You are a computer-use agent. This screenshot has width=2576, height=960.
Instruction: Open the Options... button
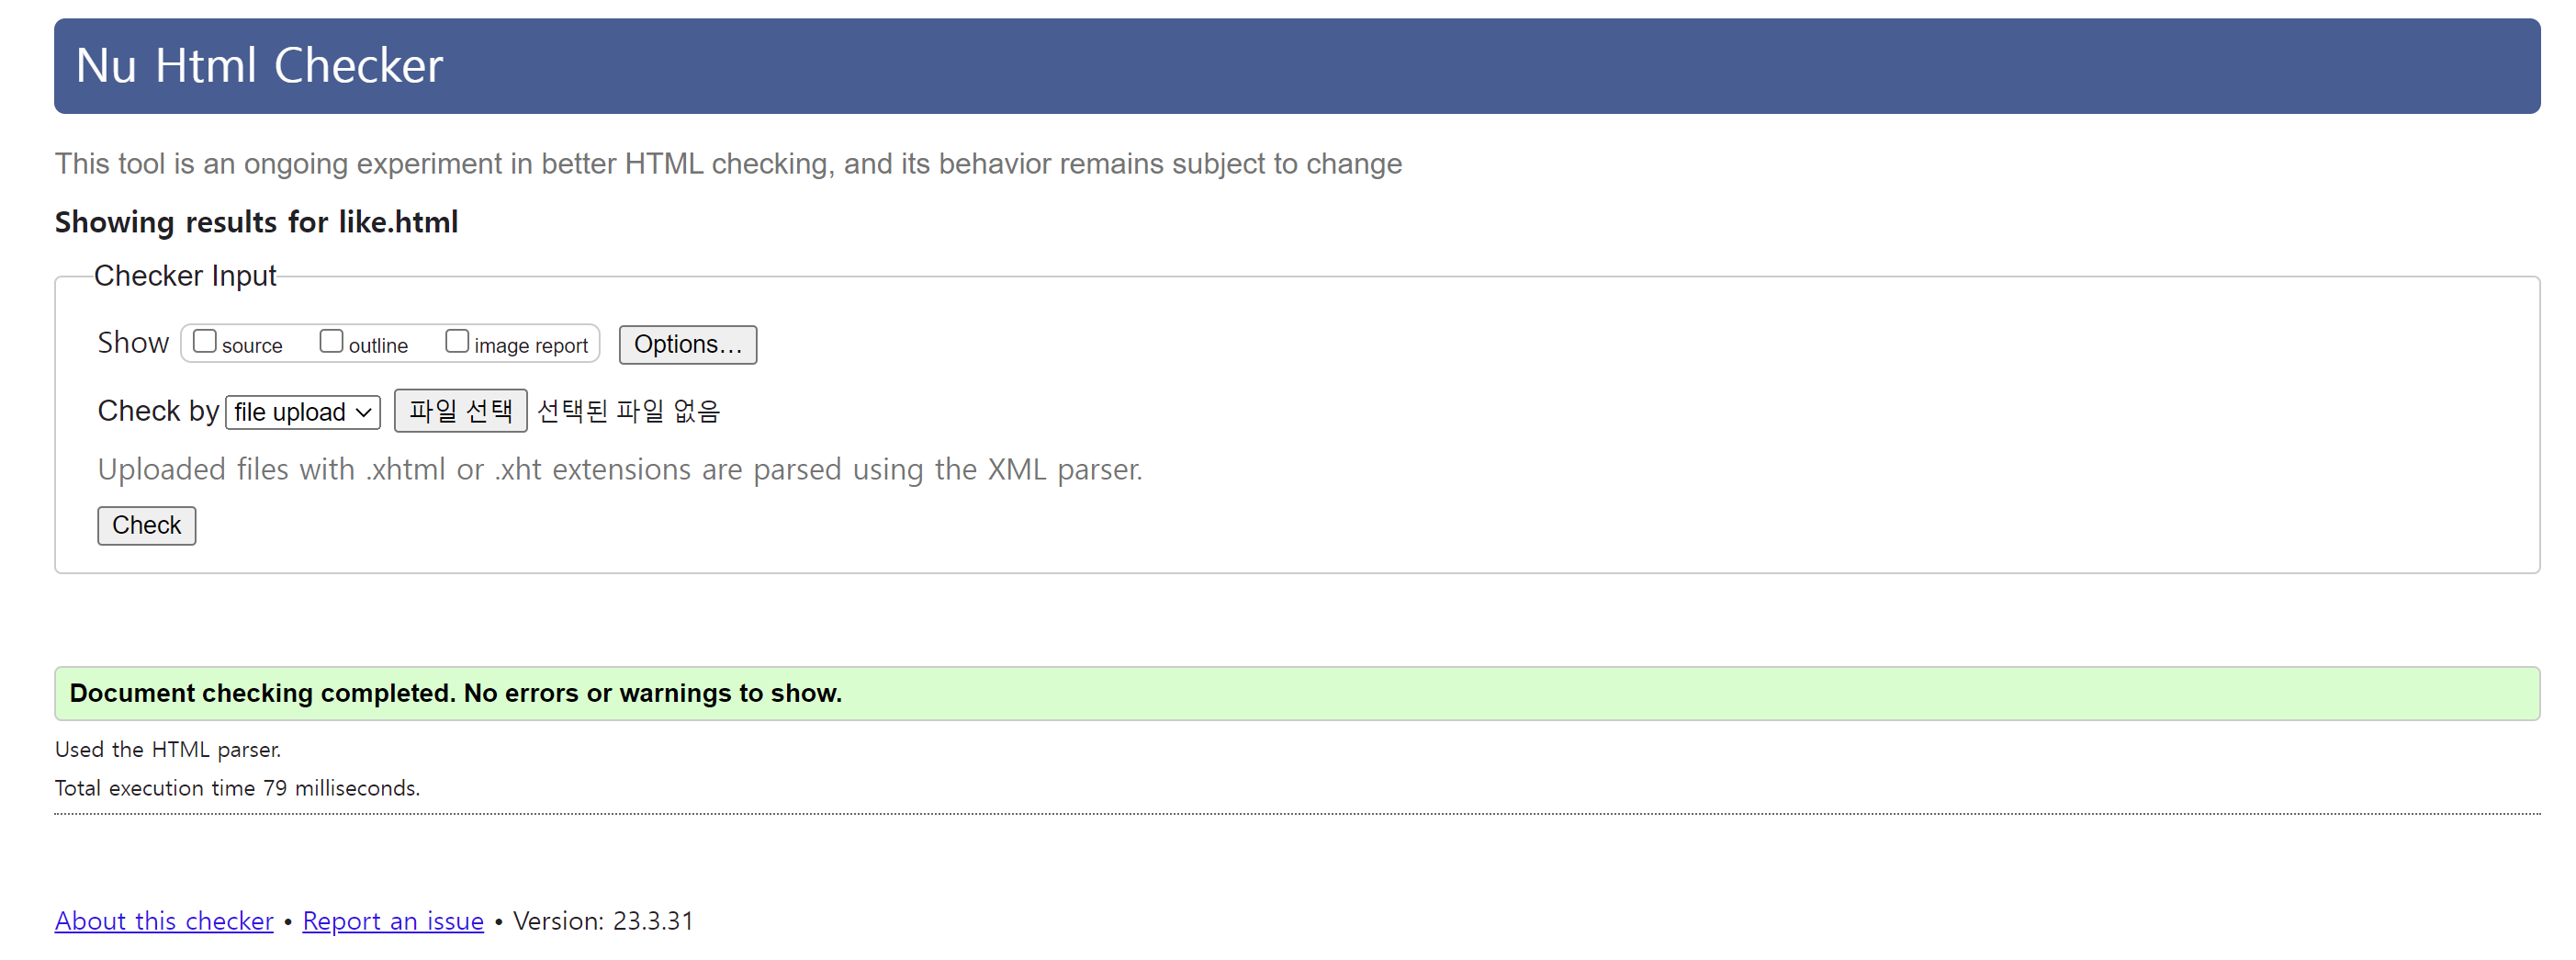(x=687, y=345)
